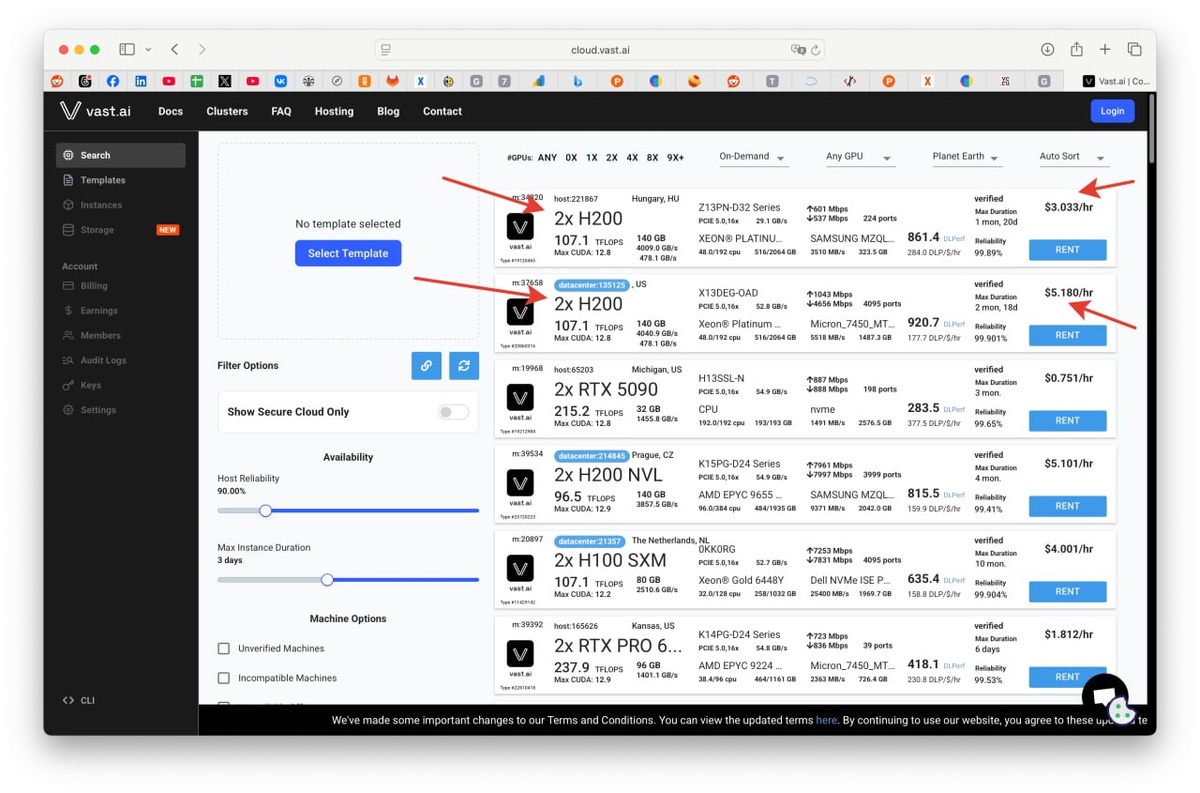Click the cloud.vast.ai address bar
The image size is (1200, 793).
coord(601,49)
